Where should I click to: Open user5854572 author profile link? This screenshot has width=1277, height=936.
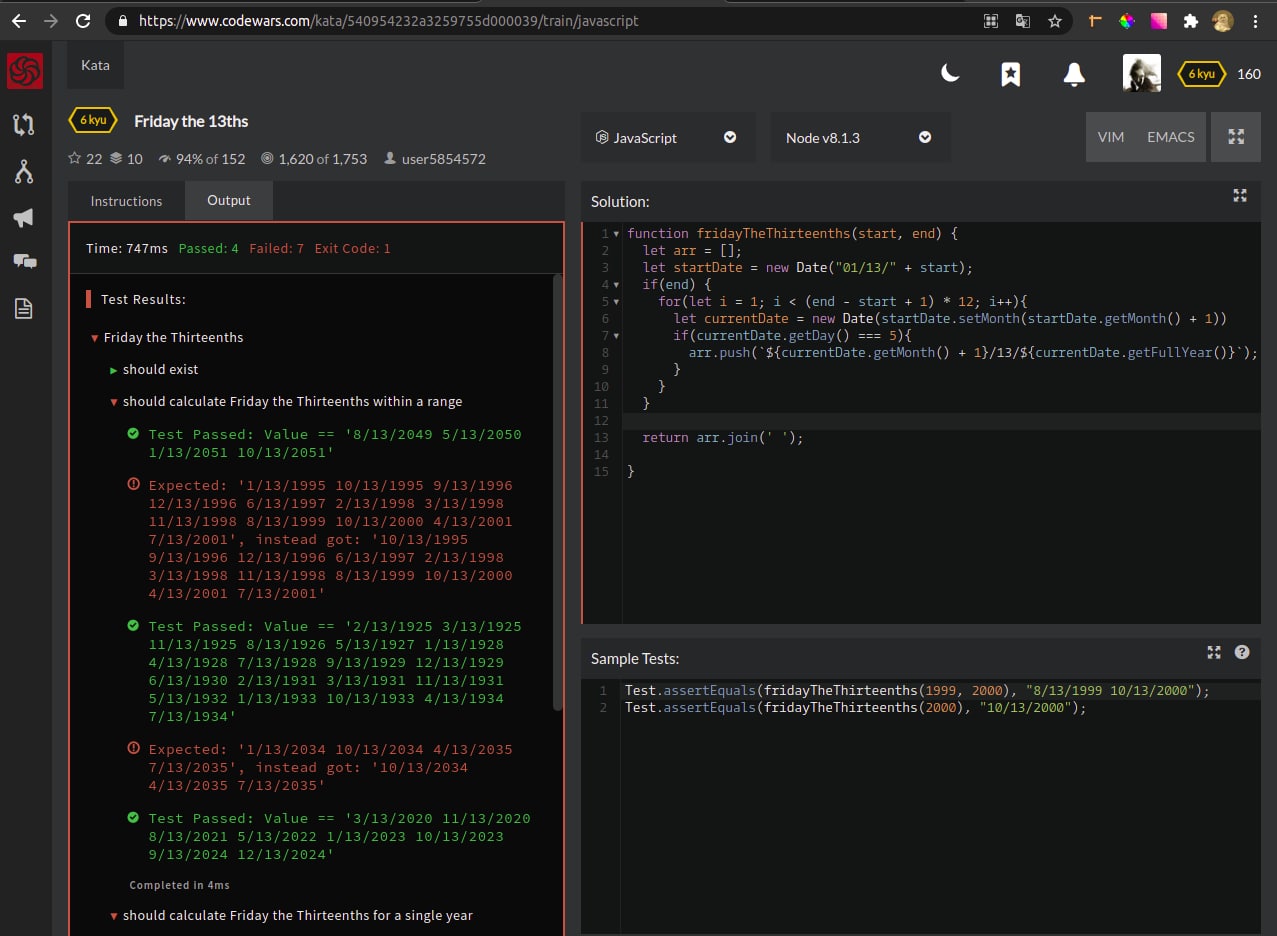click(x=443, y=159)
